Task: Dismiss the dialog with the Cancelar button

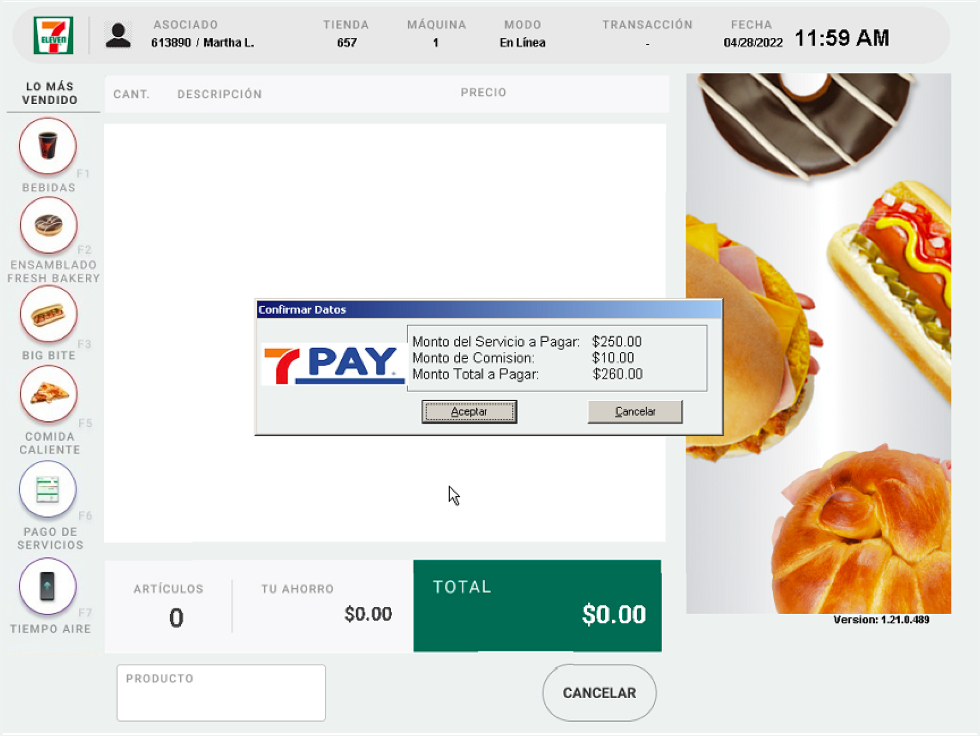Action: [635, 412]
